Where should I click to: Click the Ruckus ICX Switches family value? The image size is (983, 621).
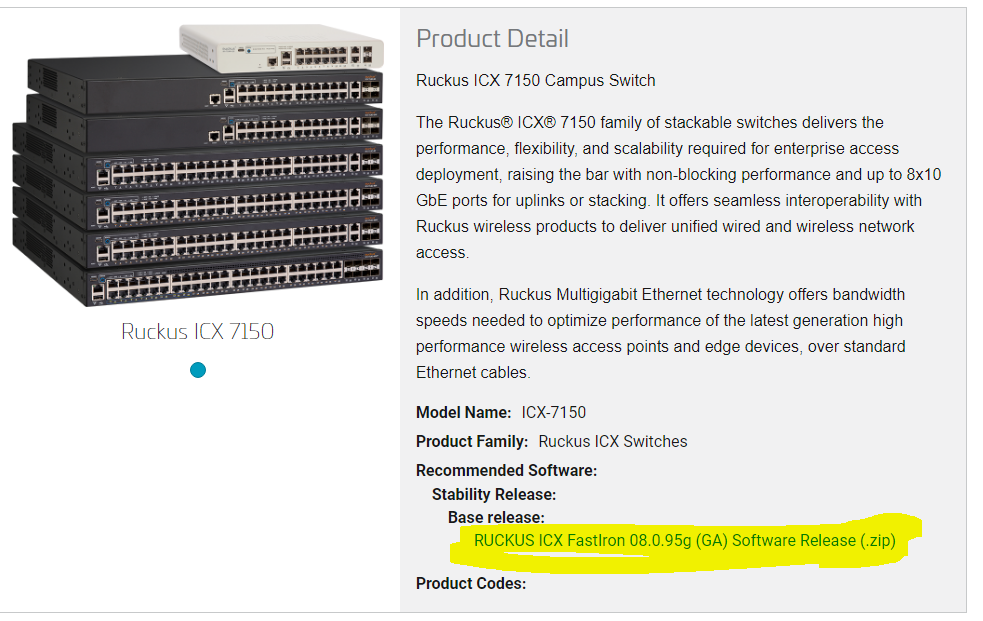point(613,441)
